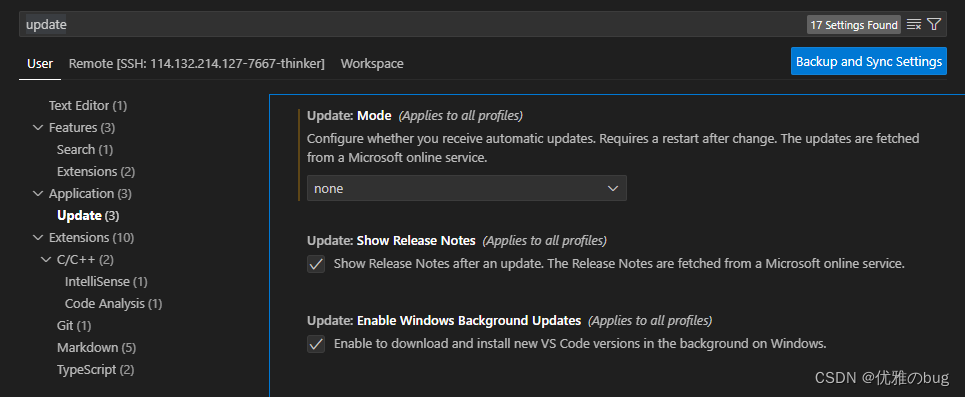Viewport: 965px width, 397px height.
Task: Open the settings filter funnel icon
Action: pyautogui.click(x=934, y=25)
